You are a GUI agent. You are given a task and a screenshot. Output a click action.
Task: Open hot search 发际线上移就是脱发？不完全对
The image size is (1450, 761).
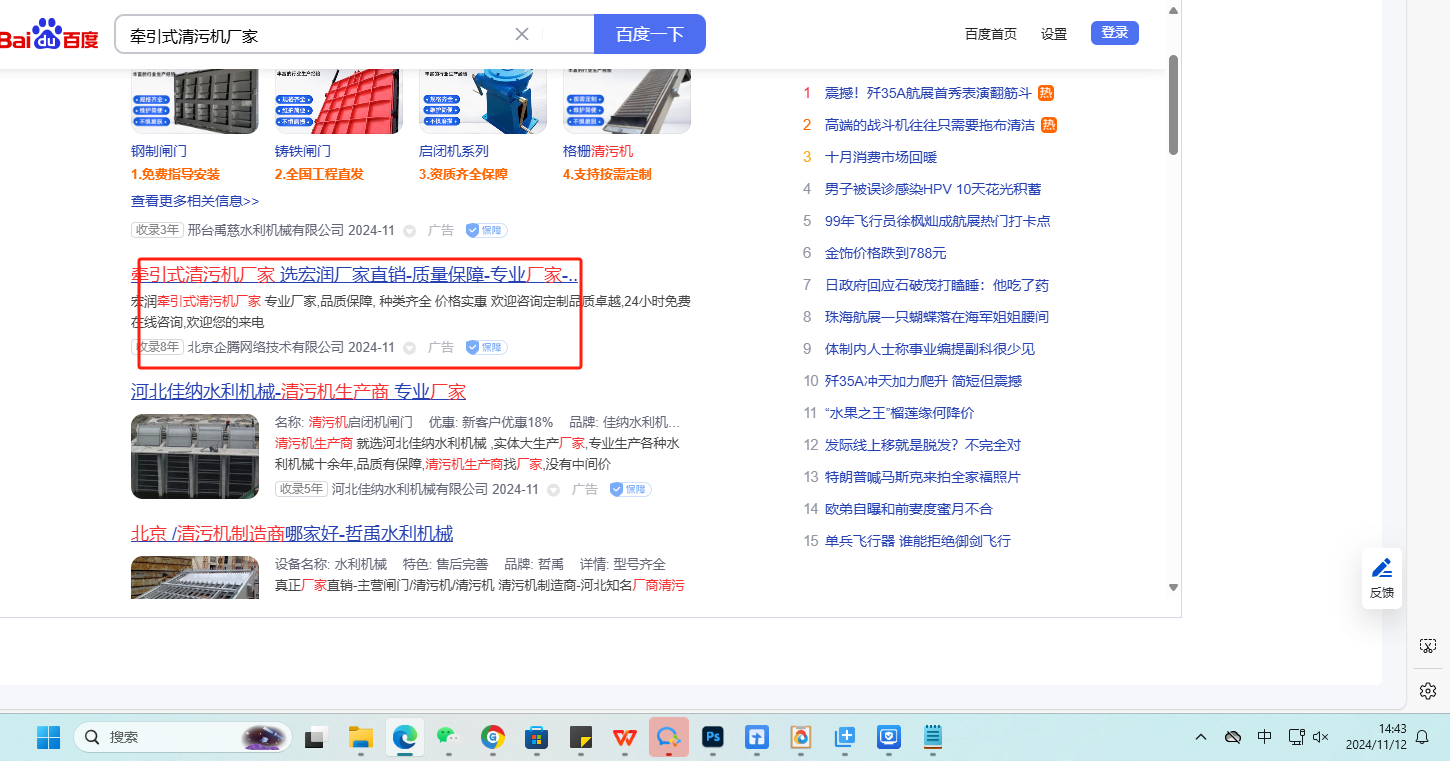(922, 445)
